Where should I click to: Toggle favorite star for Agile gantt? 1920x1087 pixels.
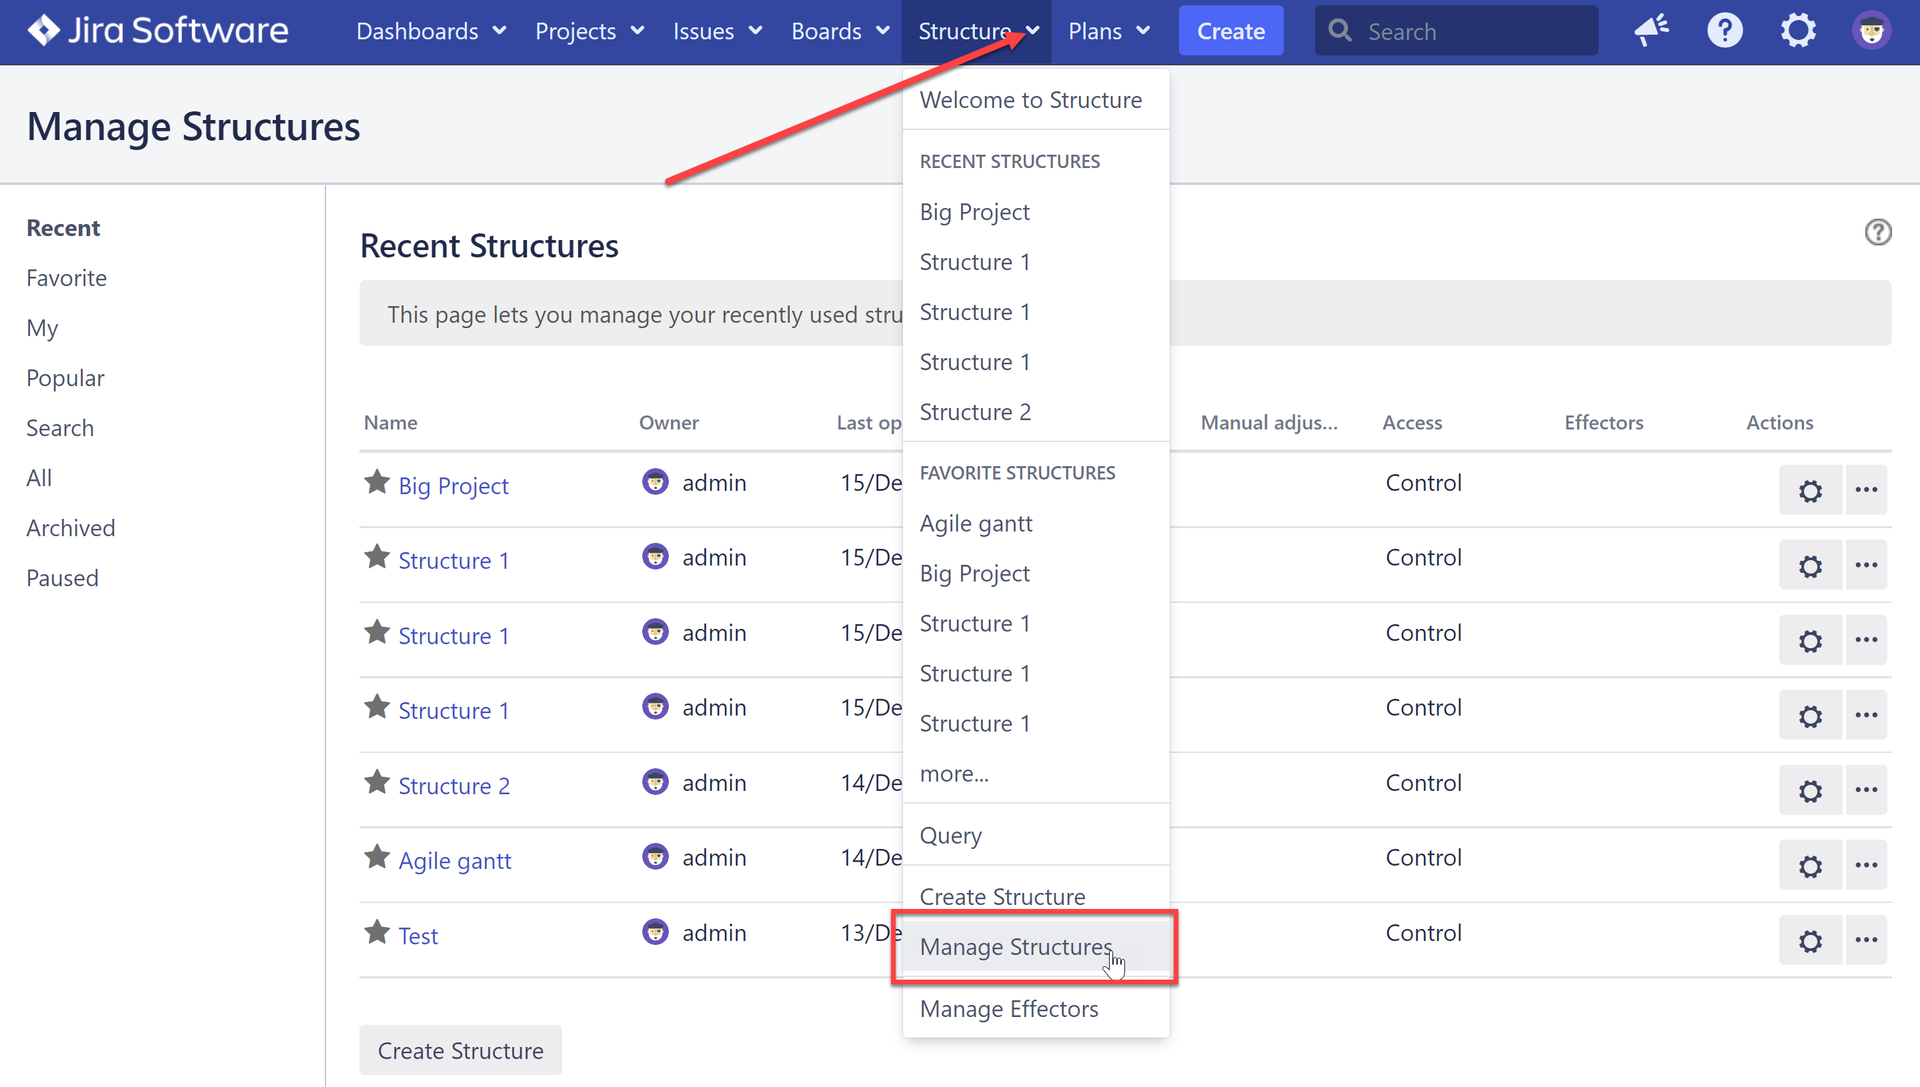click(x=377, y=858)
